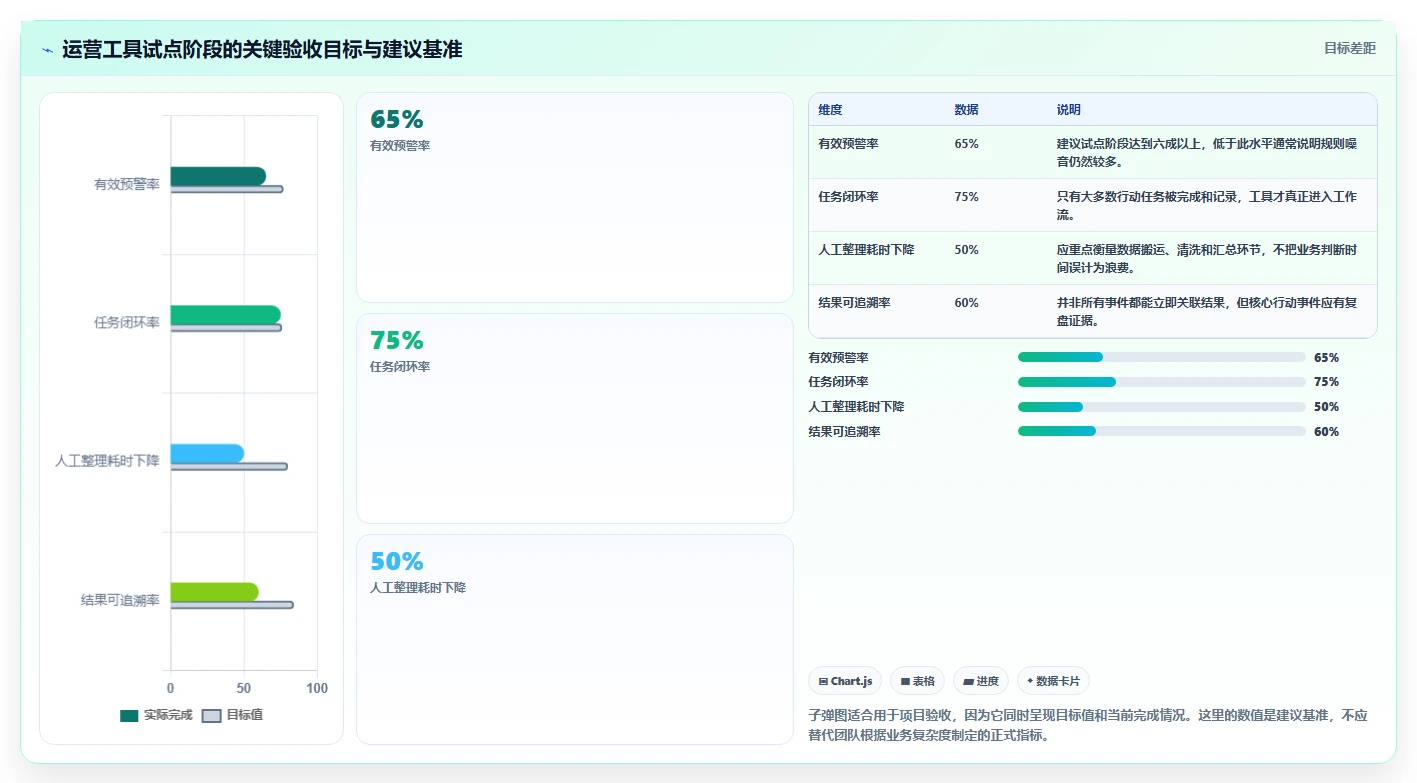Click the 任务闭环率 axis label on the chart

click(x=127, y=322)
